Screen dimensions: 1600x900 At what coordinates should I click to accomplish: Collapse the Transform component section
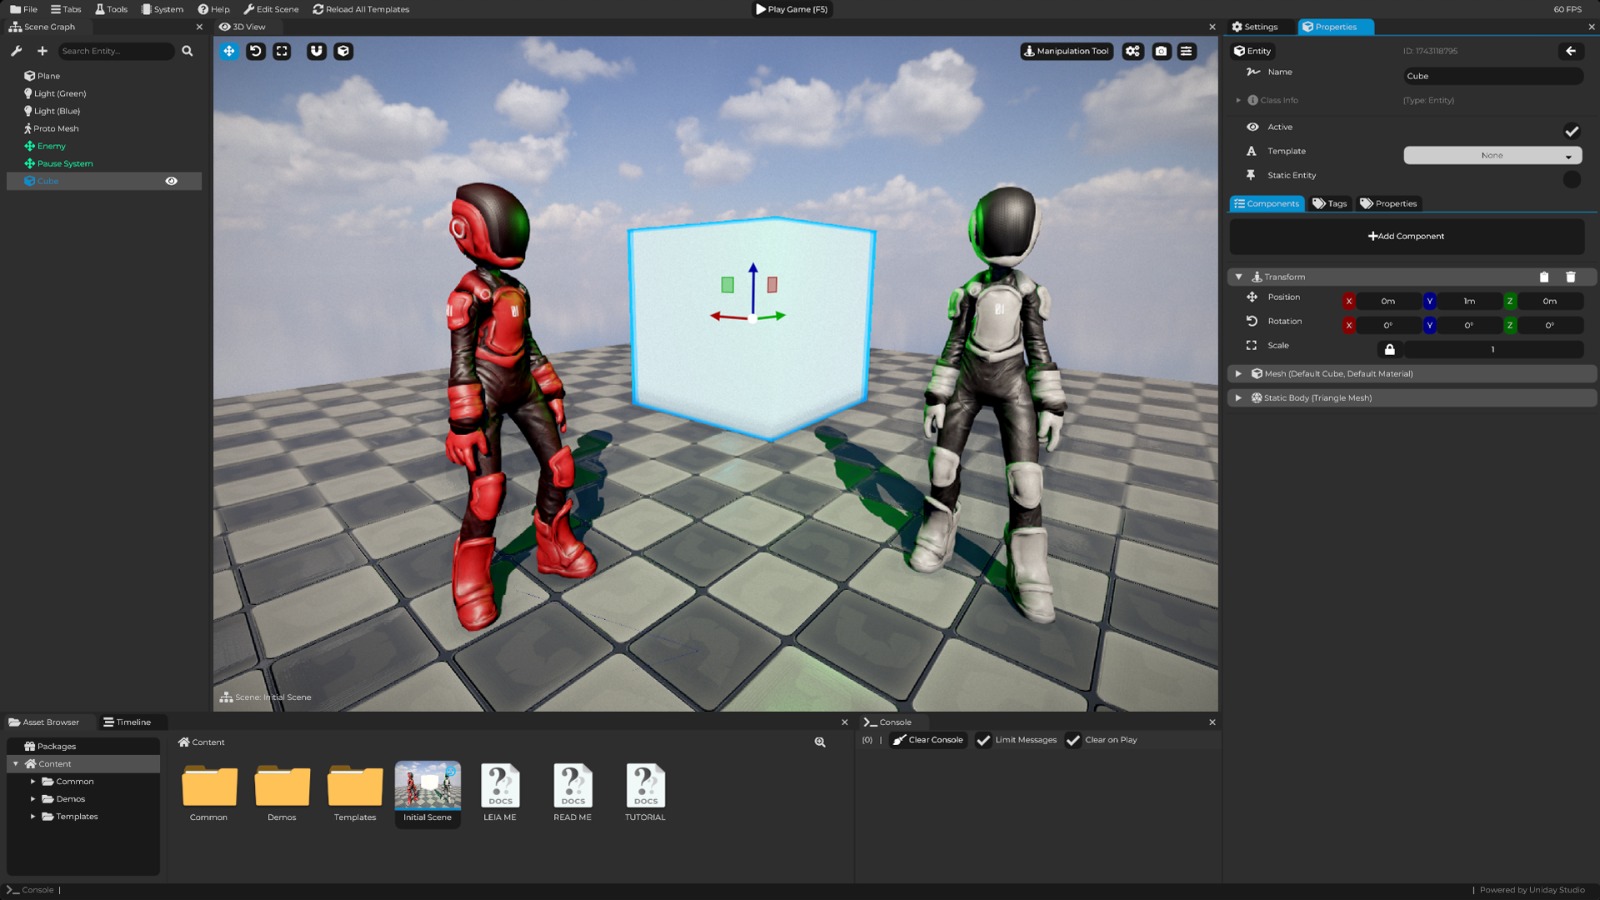point(1239,277)
